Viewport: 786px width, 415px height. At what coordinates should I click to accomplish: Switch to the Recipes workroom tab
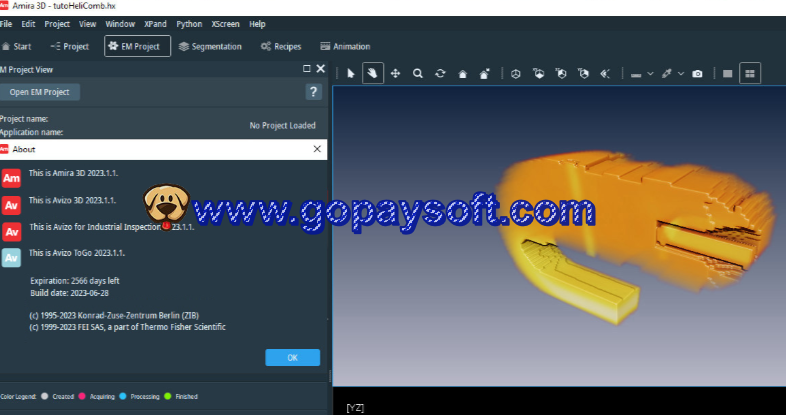point(281,47)
